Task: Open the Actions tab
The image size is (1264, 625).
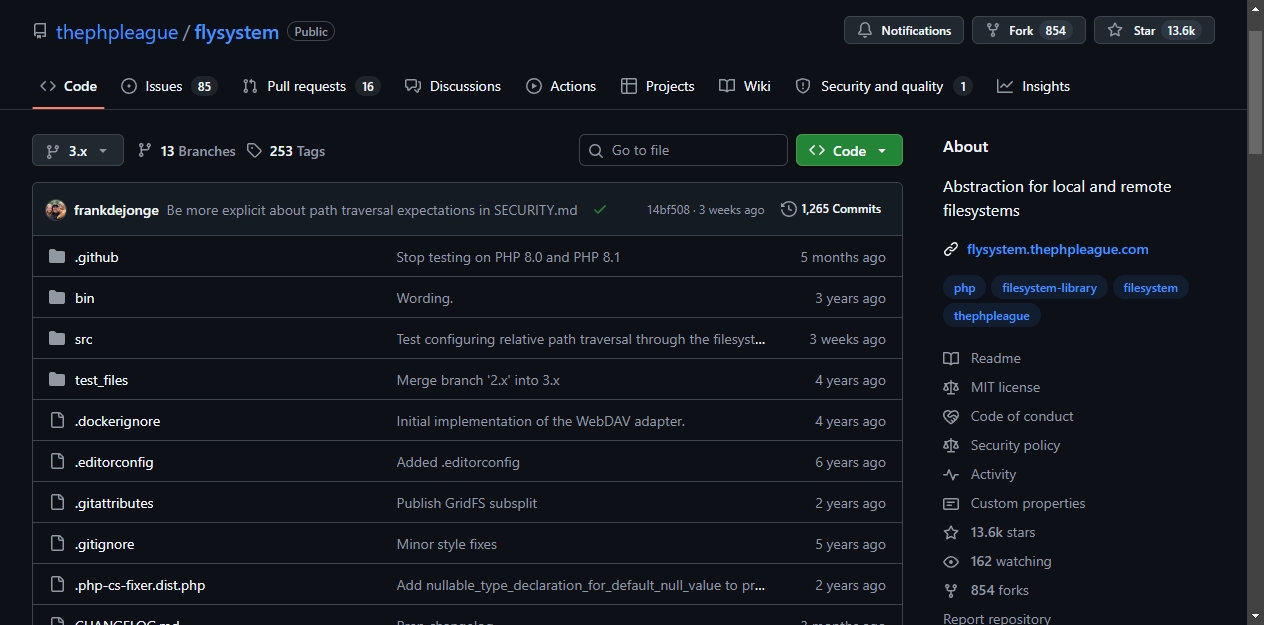Action: (x=561, y=86)
